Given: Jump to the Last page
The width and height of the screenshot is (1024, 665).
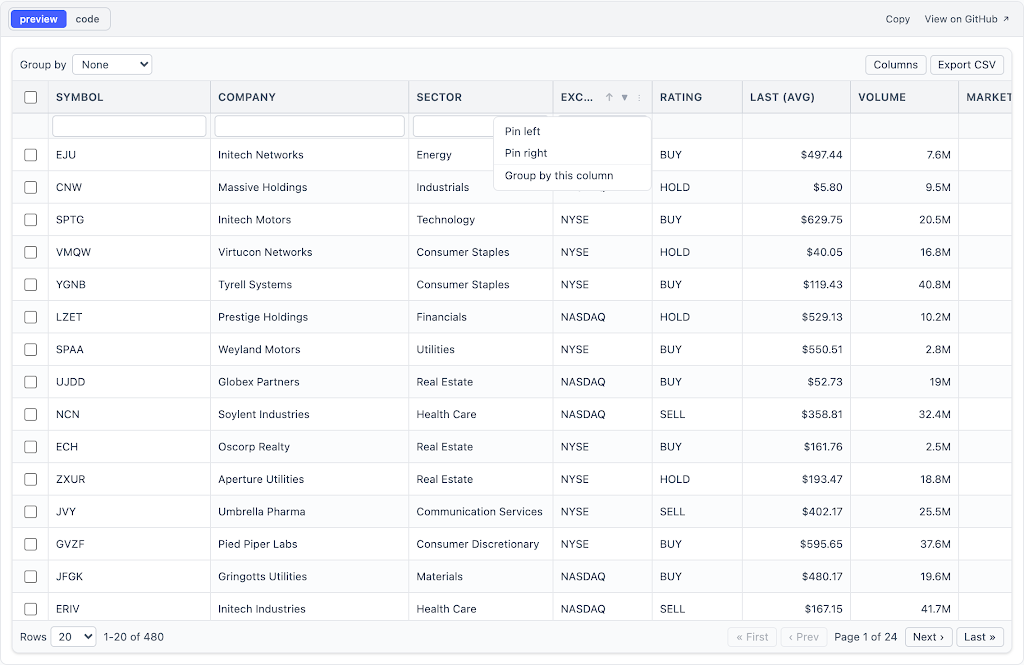Looking at the screenshot, I should (x=980, y=637).
